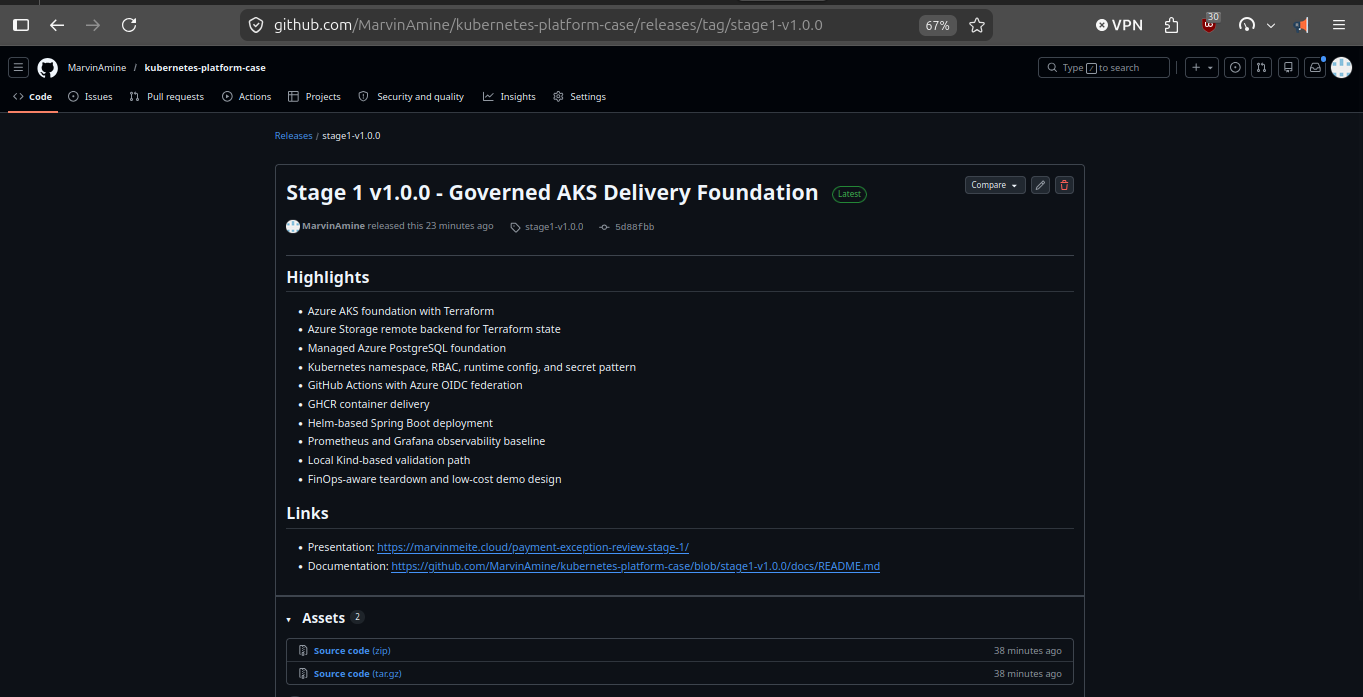The width and height of the screenshot is (1363, 697).
Task: Select text 'GHCR container delivery'
Action: pos(368,404)
